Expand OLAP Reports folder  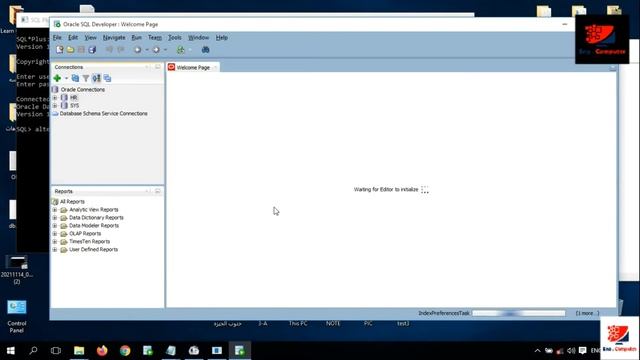click(x=55, y=233)
